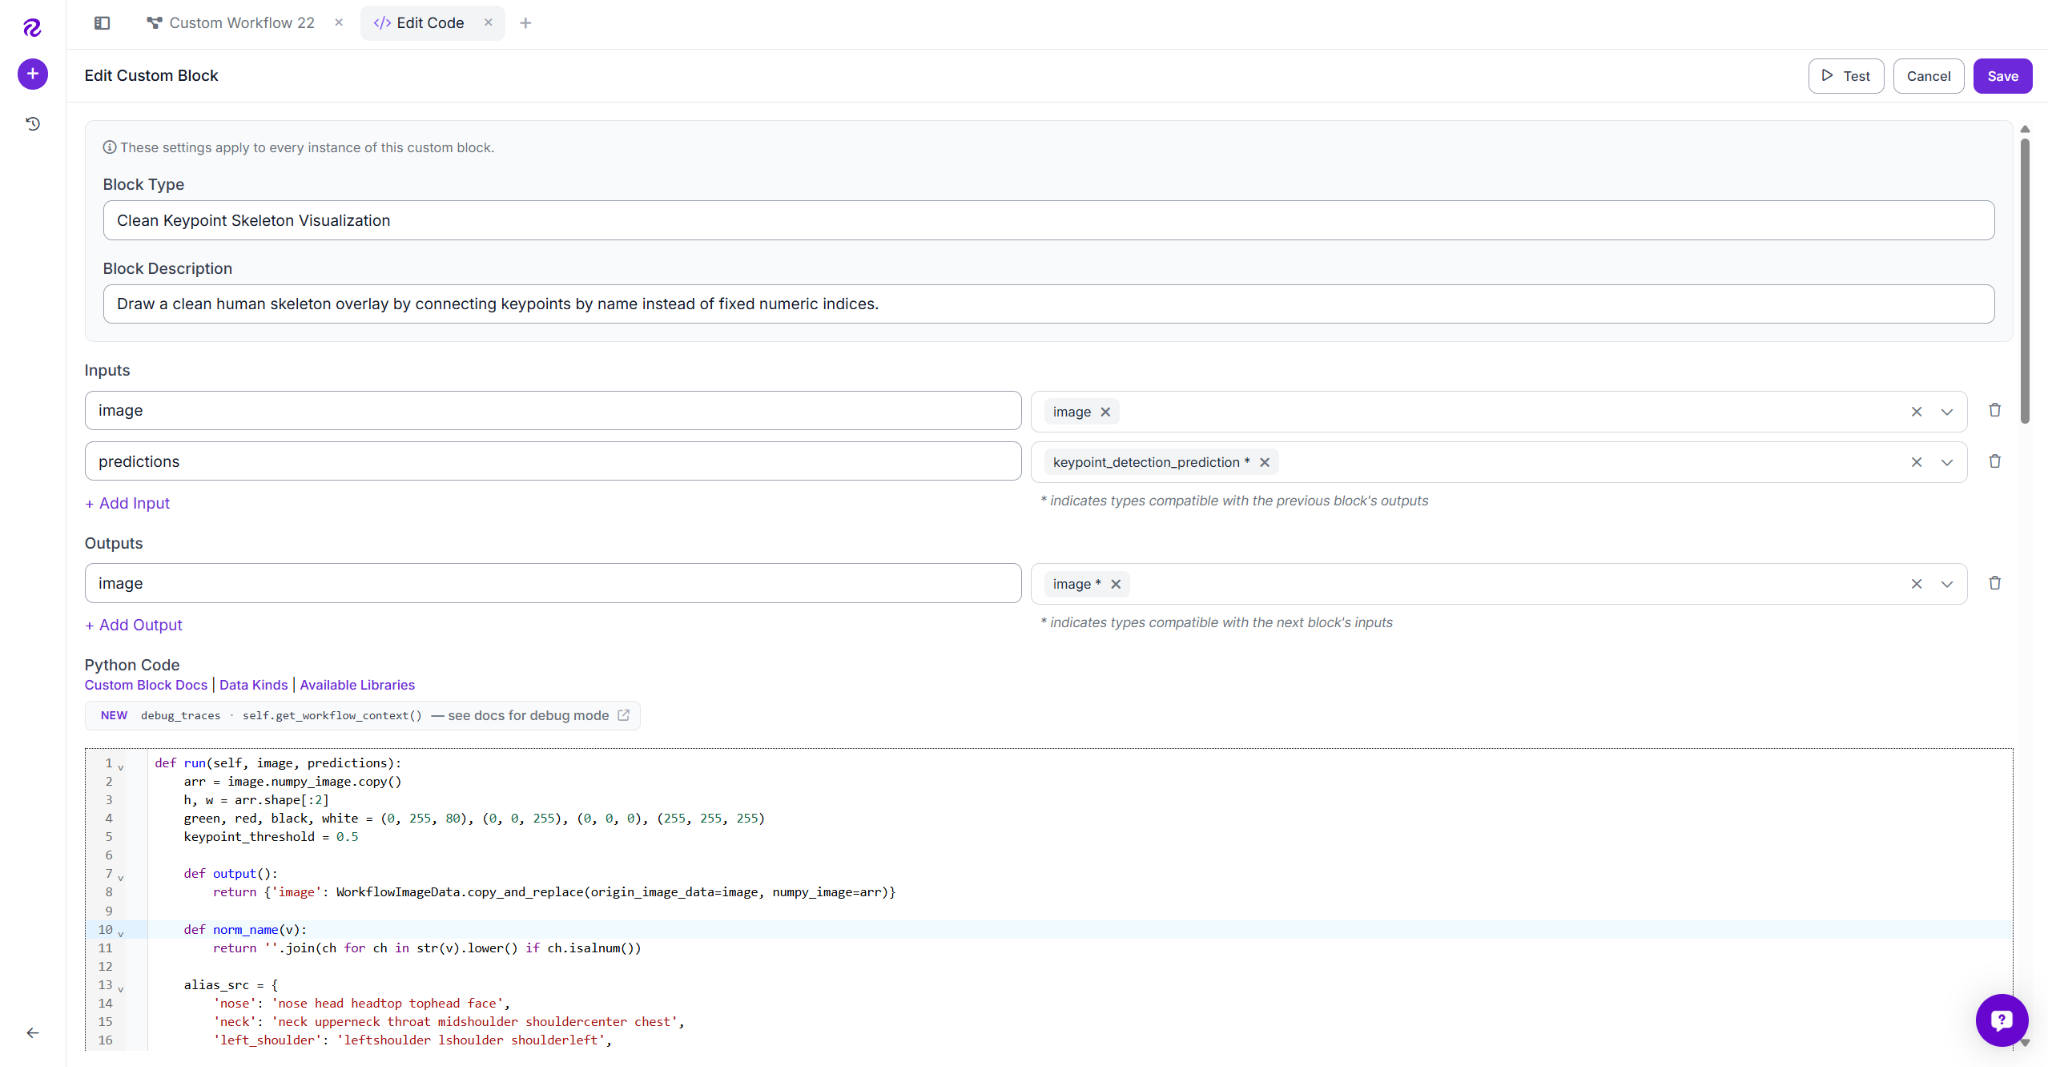Open the help chat bubble
This screenshot has width=2048, height=1067.
[x=2001, y=1020]
